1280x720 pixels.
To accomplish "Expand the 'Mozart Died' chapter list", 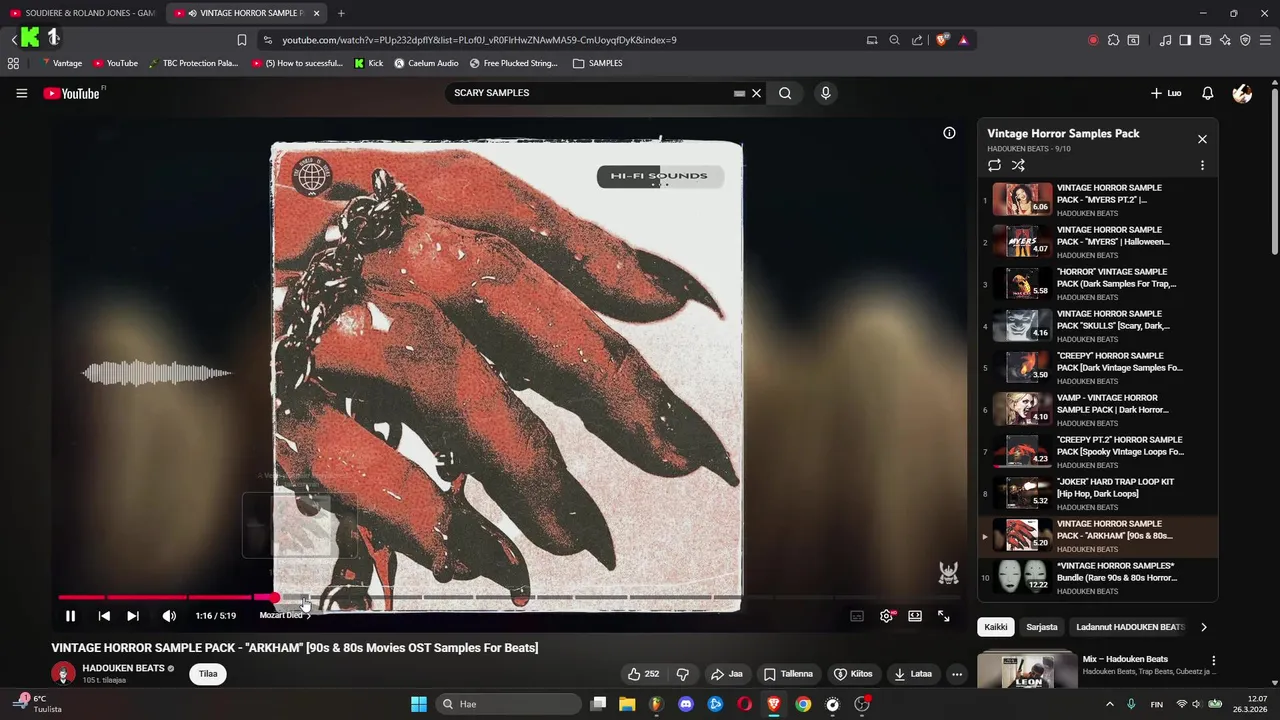I will pos(285,616).
